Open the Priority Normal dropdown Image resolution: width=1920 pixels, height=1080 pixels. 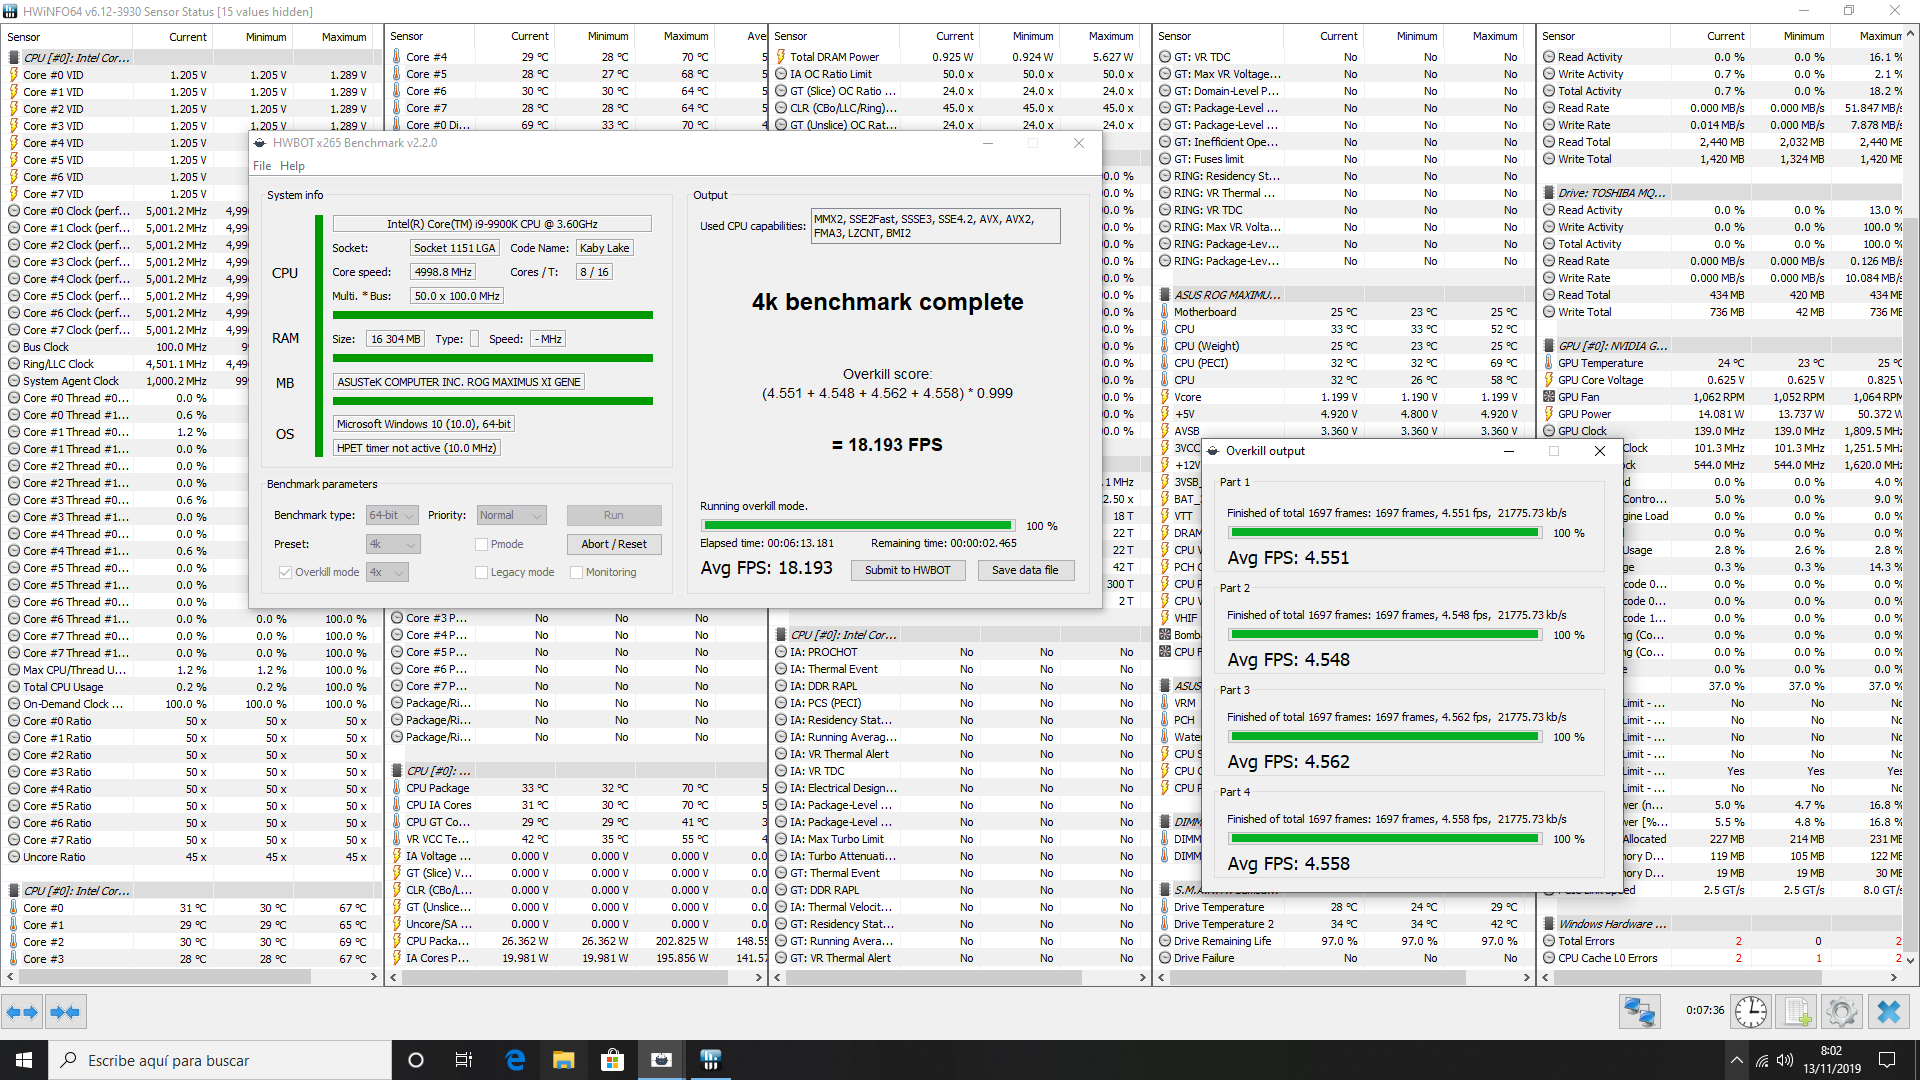(x=511, y=515)
